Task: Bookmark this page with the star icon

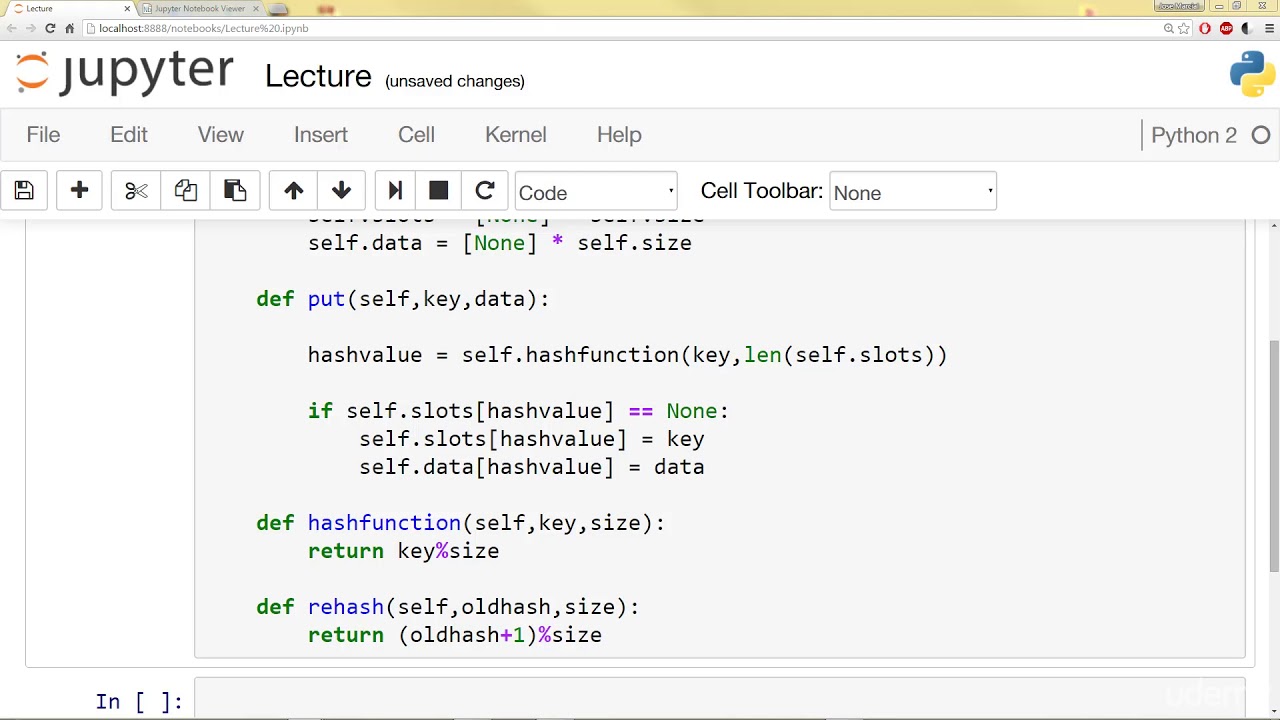Action: pyautogui.click(x=1185, y=28)
